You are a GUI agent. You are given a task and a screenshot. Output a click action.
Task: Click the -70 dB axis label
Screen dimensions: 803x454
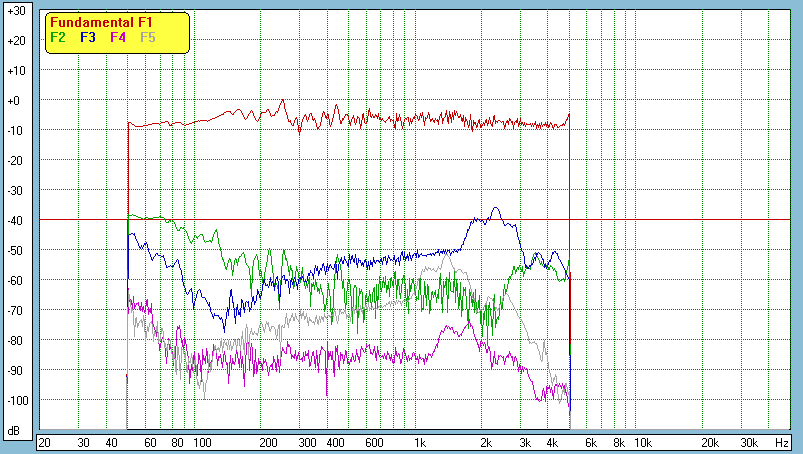coord(15,311)
